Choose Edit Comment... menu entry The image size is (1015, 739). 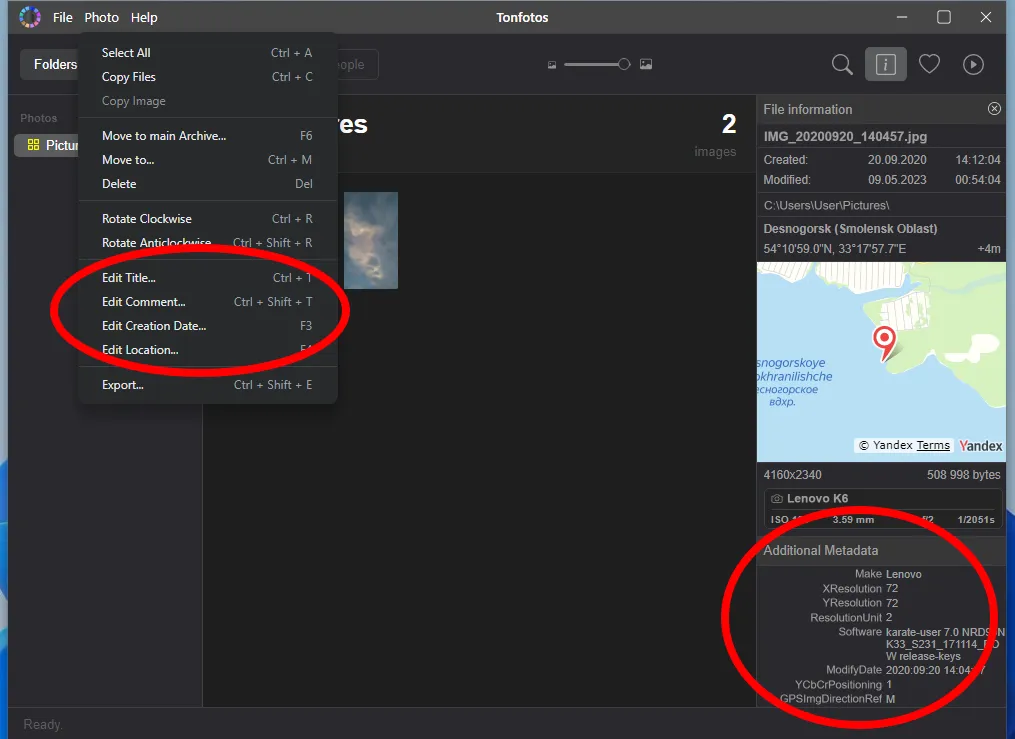coord(207,302)
